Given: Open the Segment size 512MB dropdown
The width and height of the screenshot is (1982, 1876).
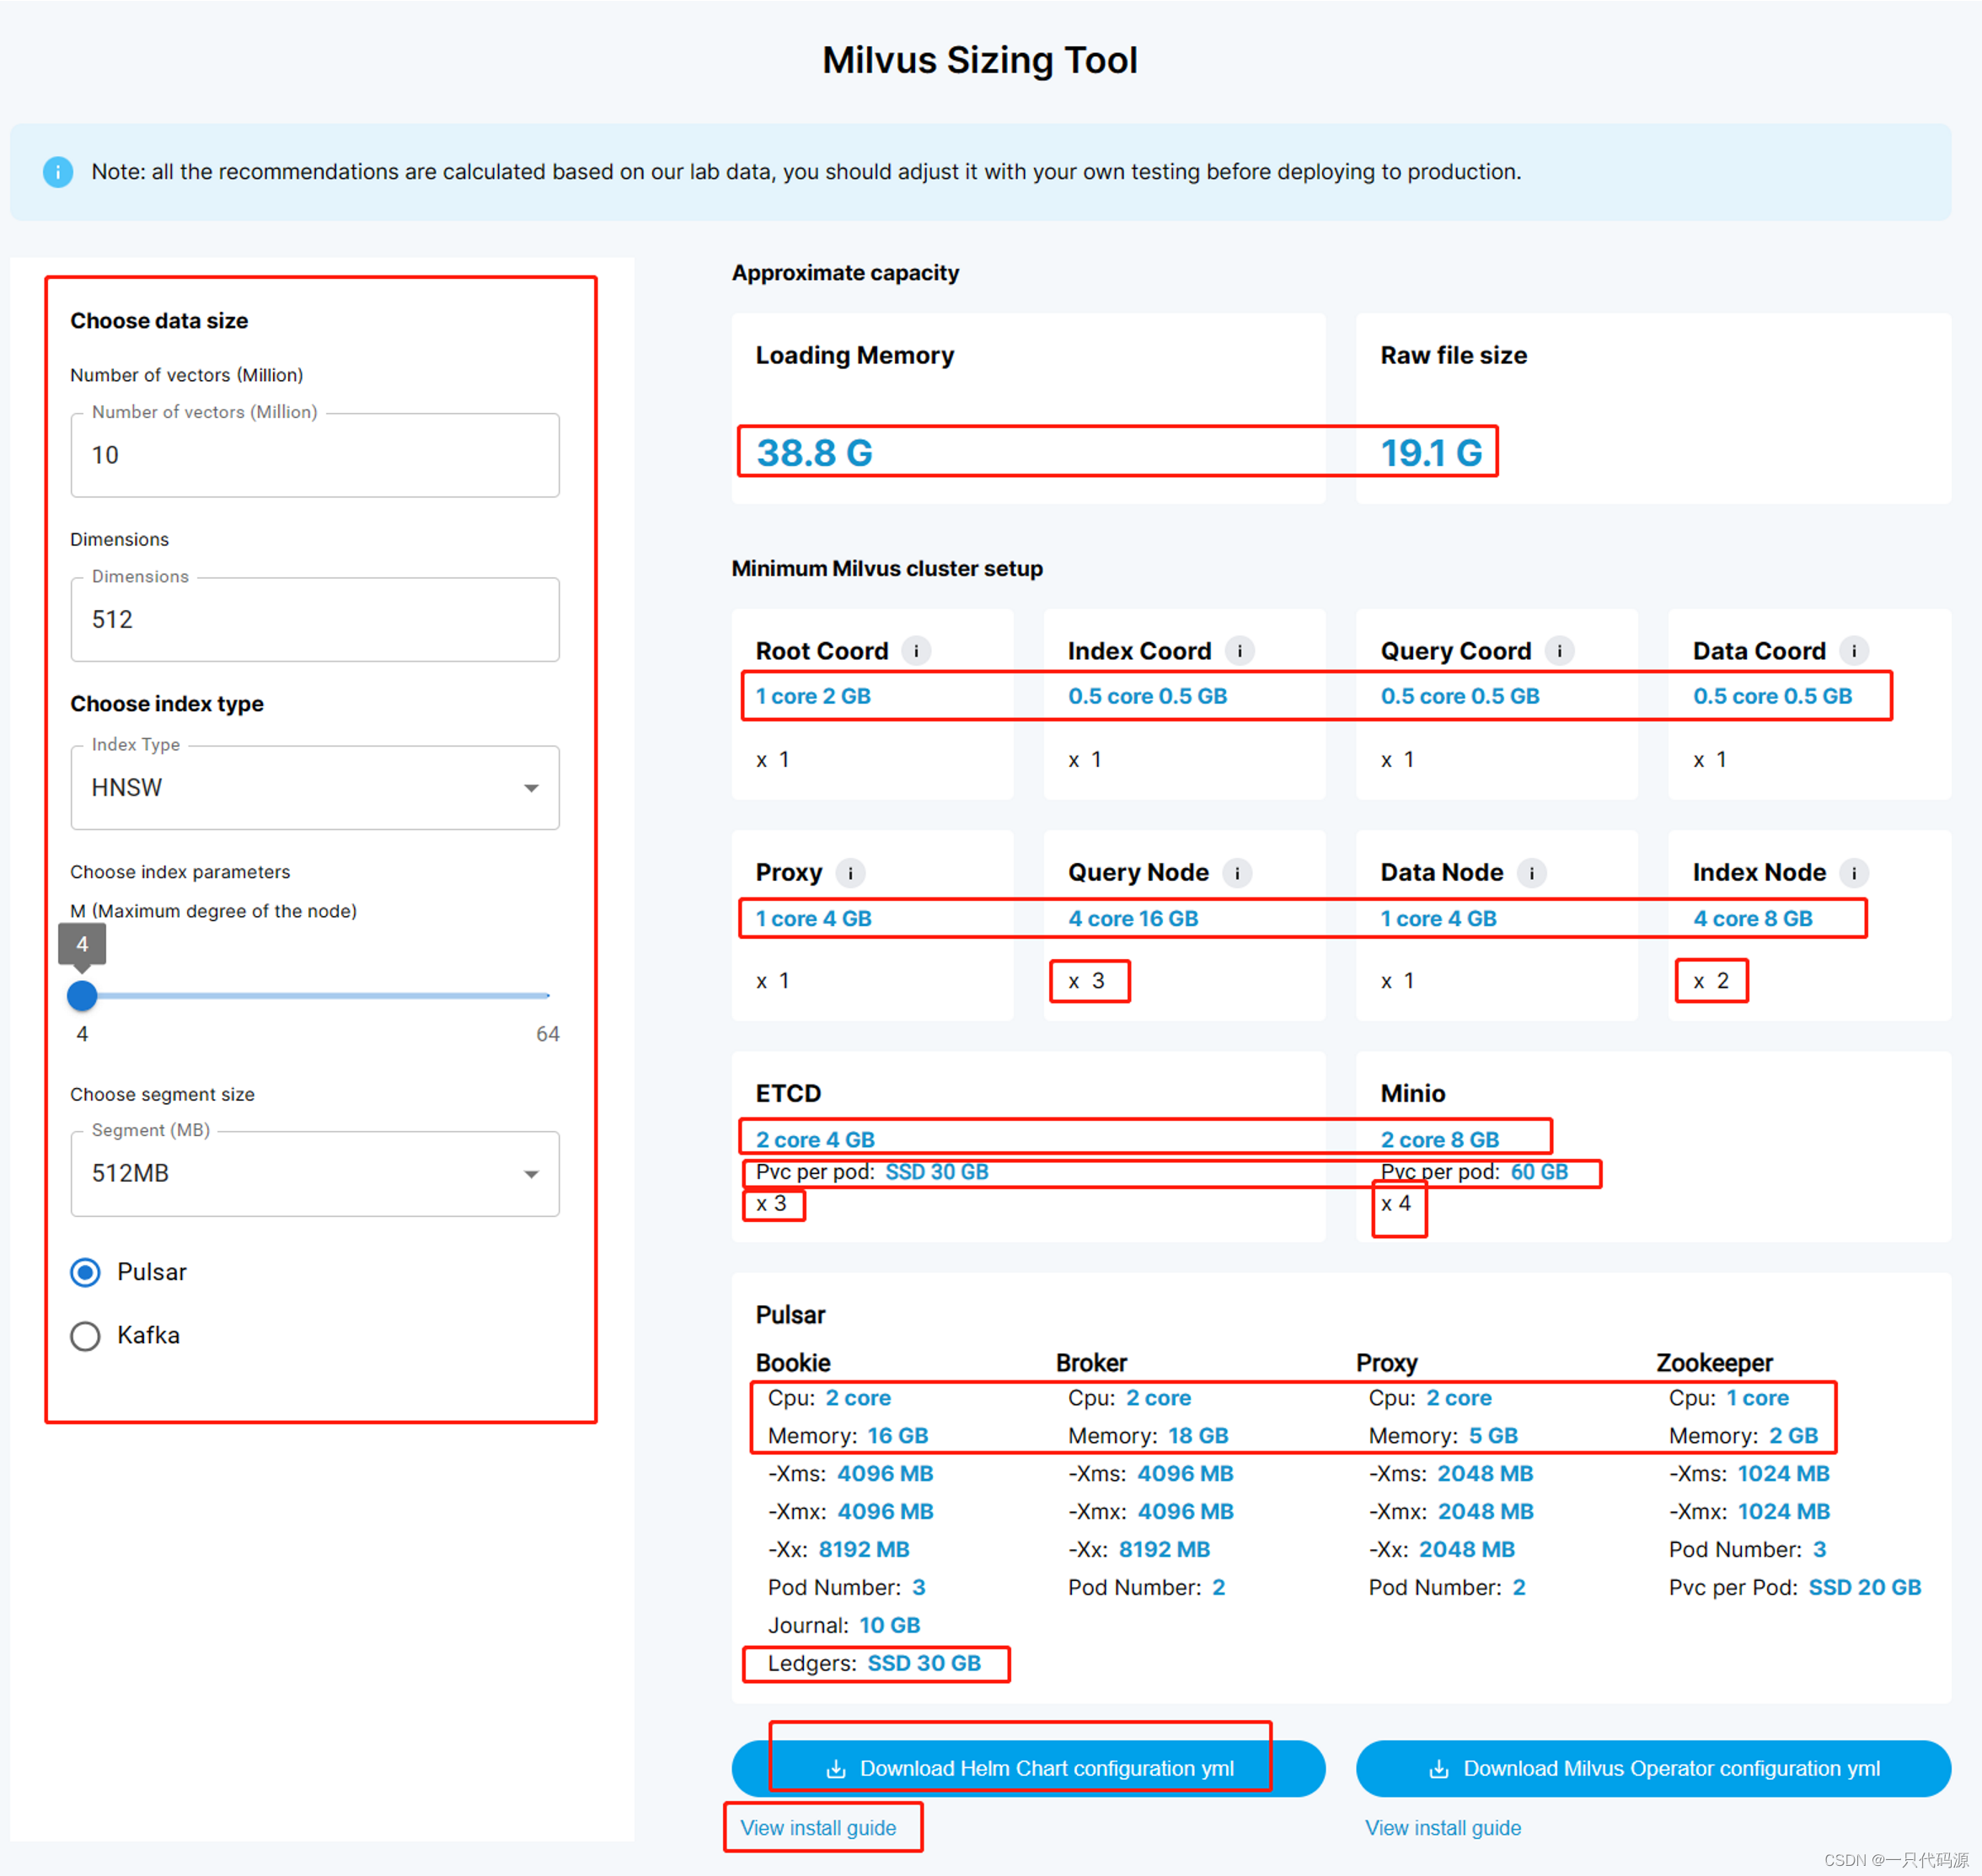Looking at the screenshot, I should coord(314,1173).
